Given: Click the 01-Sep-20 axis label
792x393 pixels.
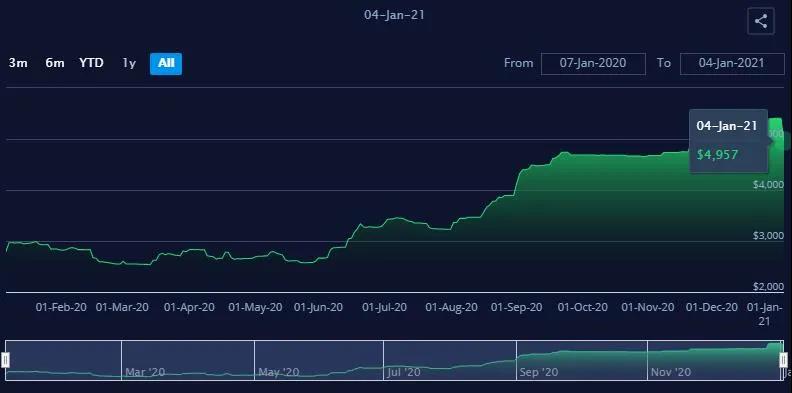Looking at the screenshot, I should coord(517,307).
